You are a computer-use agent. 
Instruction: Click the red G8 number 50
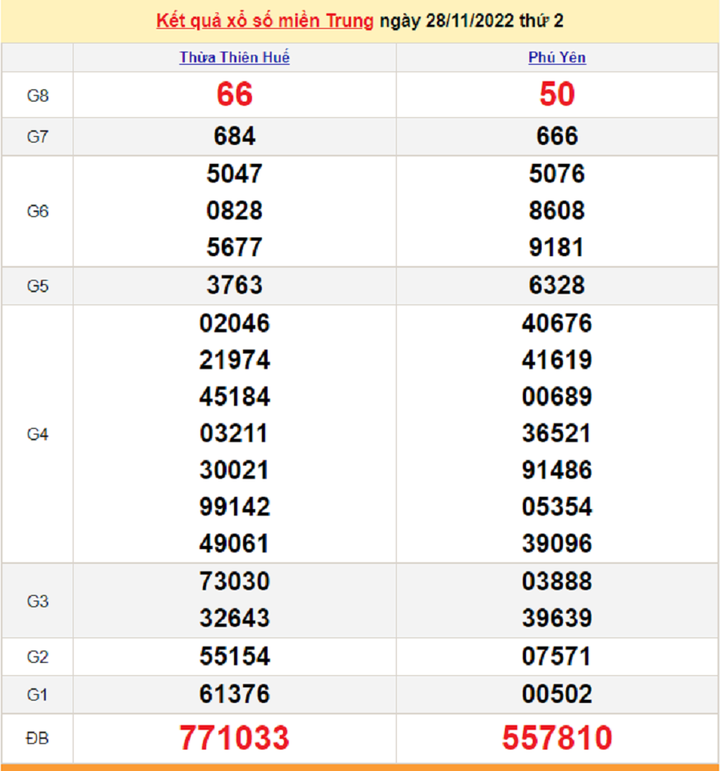point(557,94)
